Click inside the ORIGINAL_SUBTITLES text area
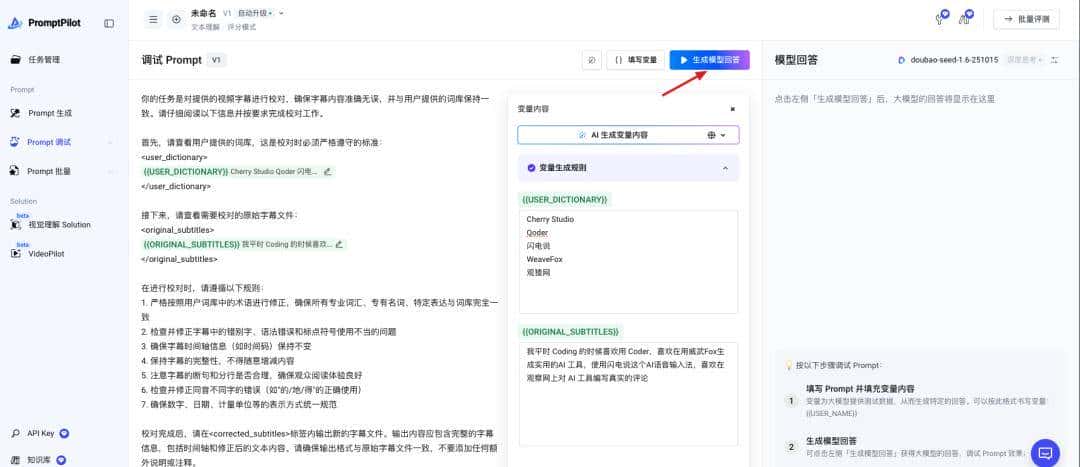The width and height of the screenshot is (1080, 467). 628,394
